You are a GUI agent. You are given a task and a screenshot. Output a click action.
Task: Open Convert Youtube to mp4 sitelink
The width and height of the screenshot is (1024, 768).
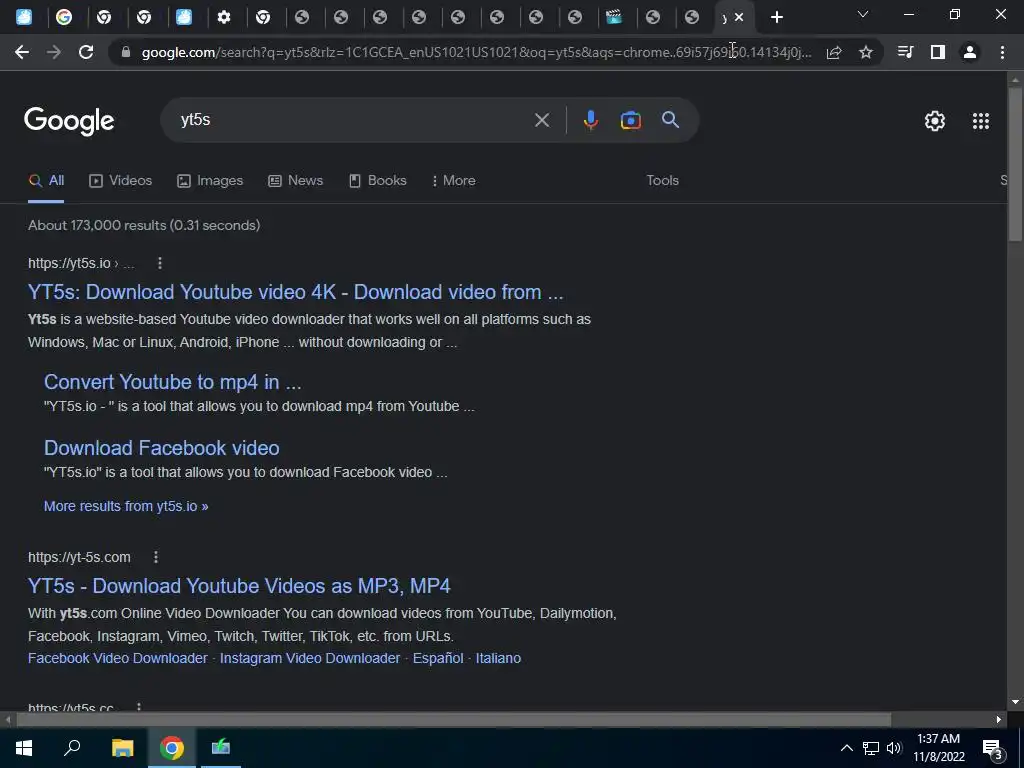pyautogui.click(x=172, y=382)
